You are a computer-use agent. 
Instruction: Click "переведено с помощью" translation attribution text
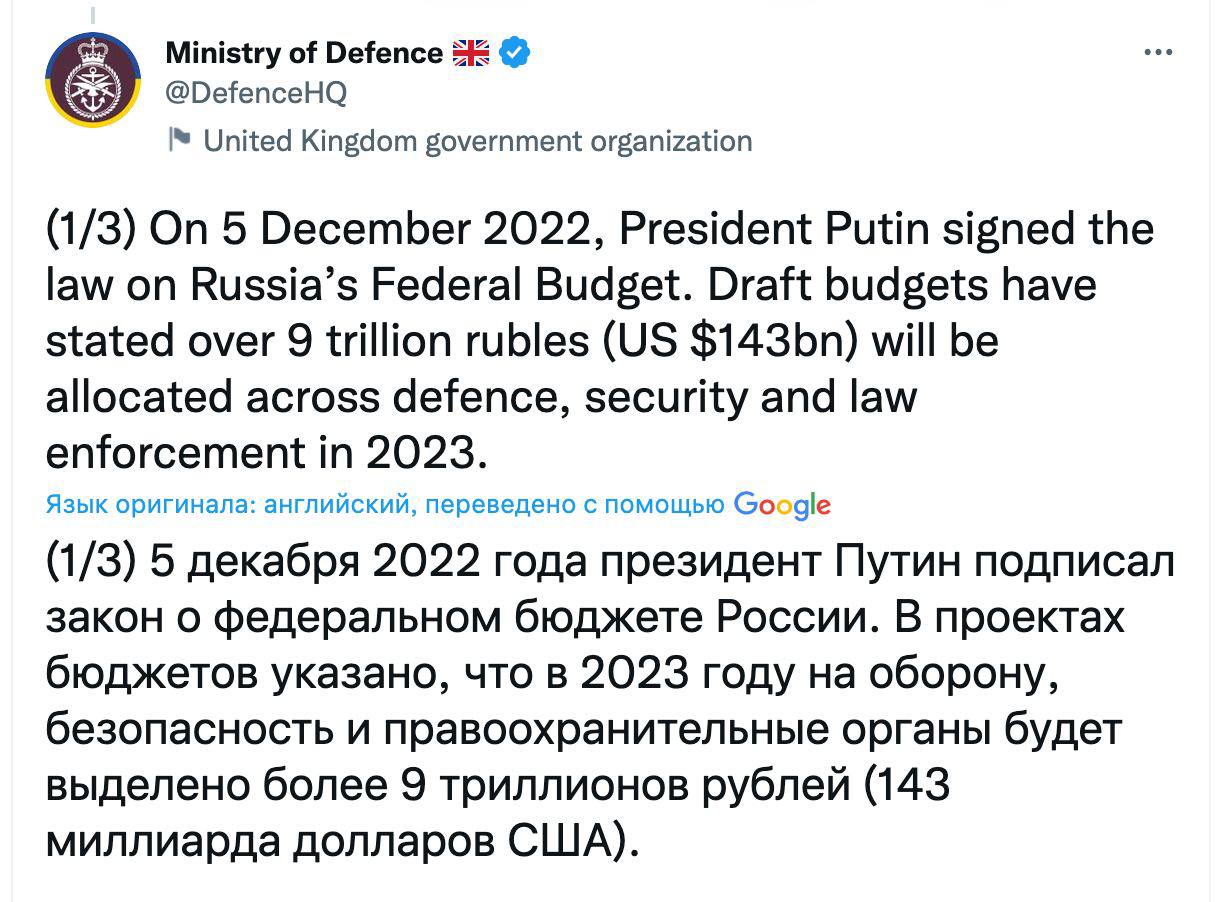click(x=574, y=506)
